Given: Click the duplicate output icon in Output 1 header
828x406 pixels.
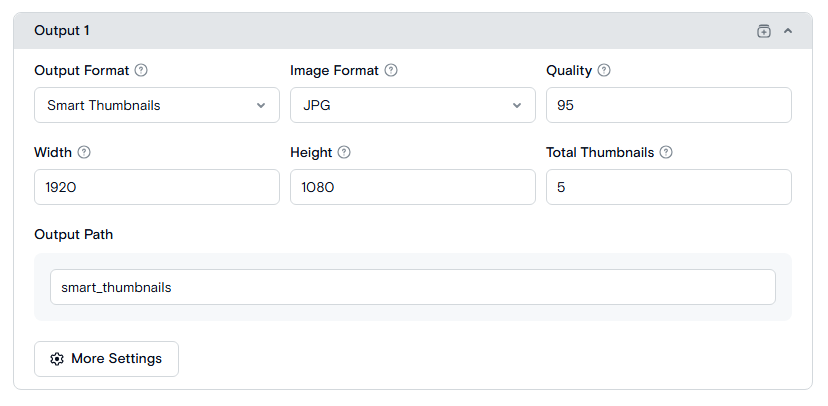Looking at the screenshot, I should click(x=764, y=31).
